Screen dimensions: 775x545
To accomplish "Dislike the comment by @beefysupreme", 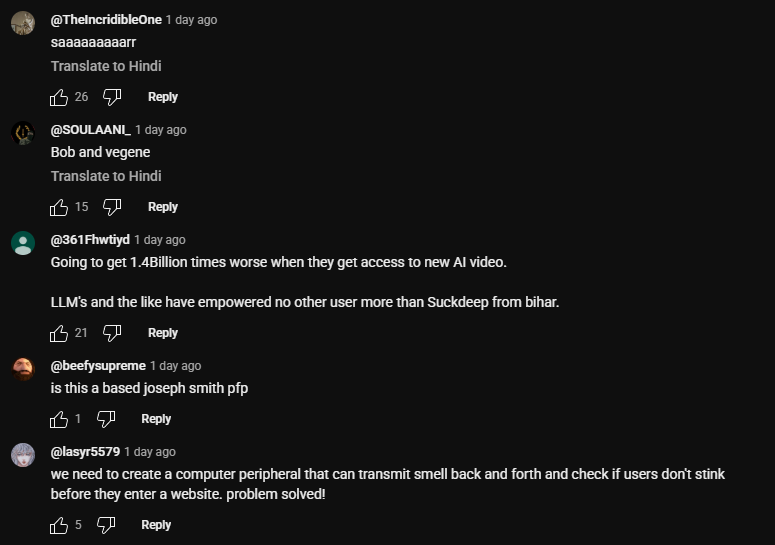I will click(106, 419).
